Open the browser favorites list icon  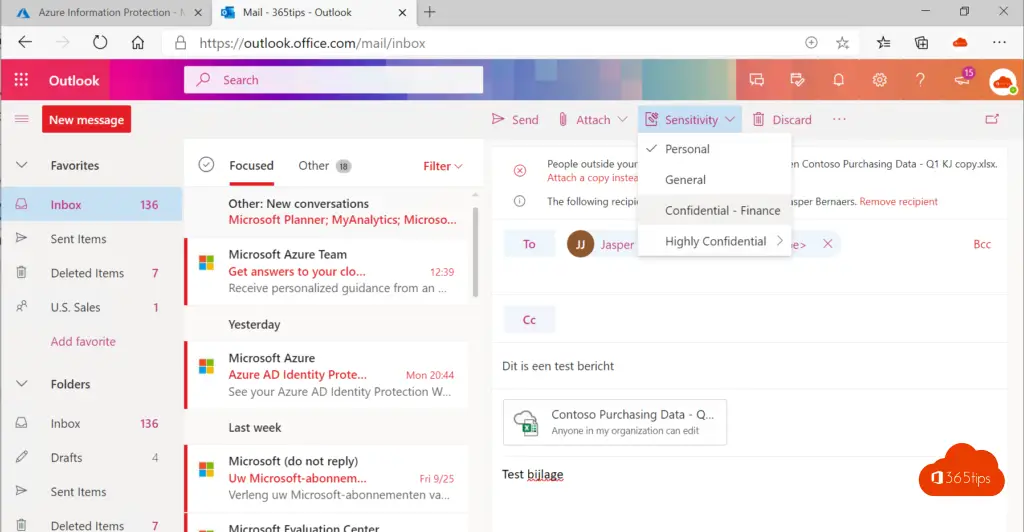click(884, 42)
